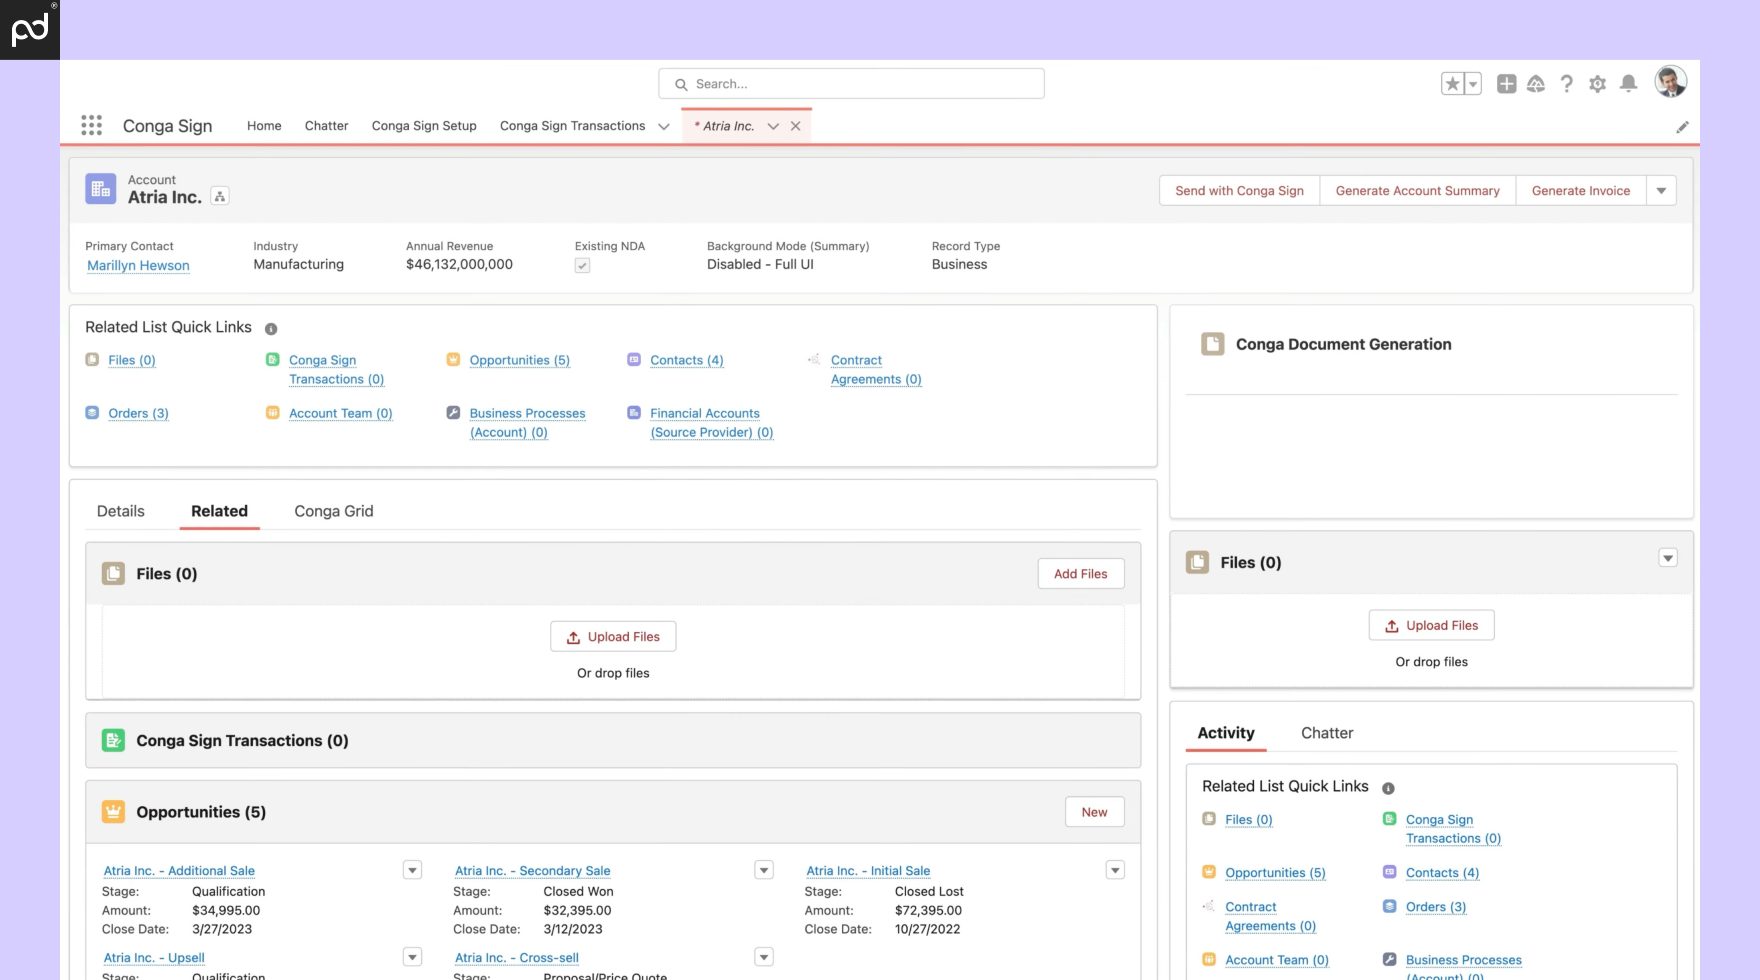
Task: Open the help question mark icon
Action: [1567, 84]
